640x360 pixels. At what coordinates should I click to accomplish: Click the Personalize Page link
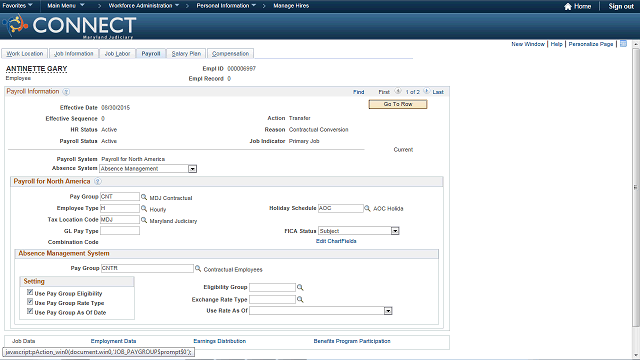591,44
